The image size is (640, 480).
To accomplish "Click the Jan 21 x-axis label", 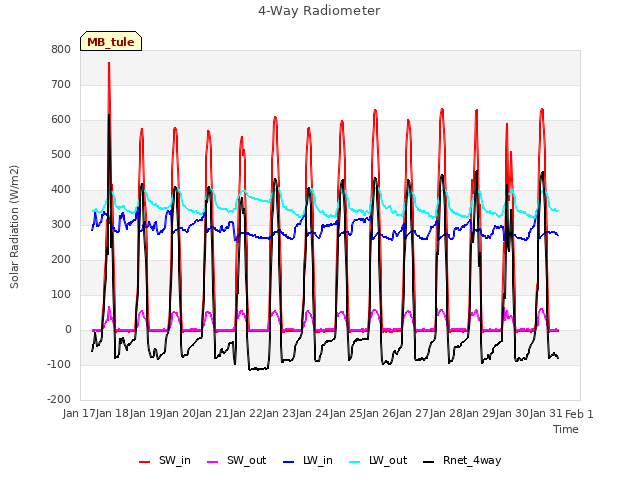I will point(212,414).
